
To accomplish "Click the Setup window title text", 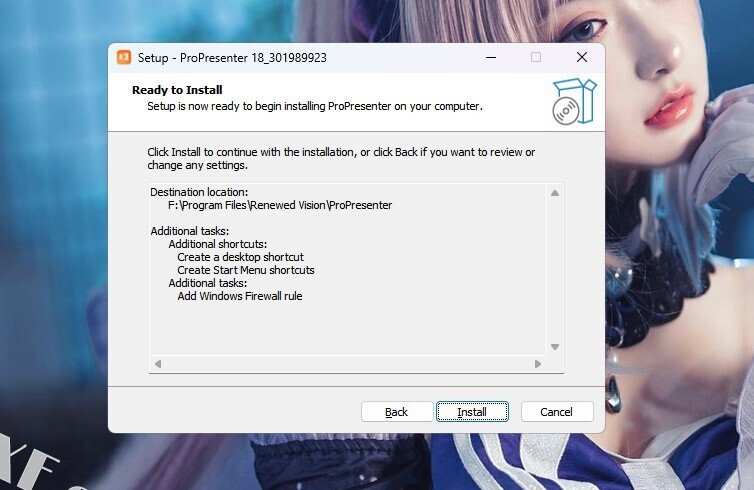I will [x=232, y=58].
